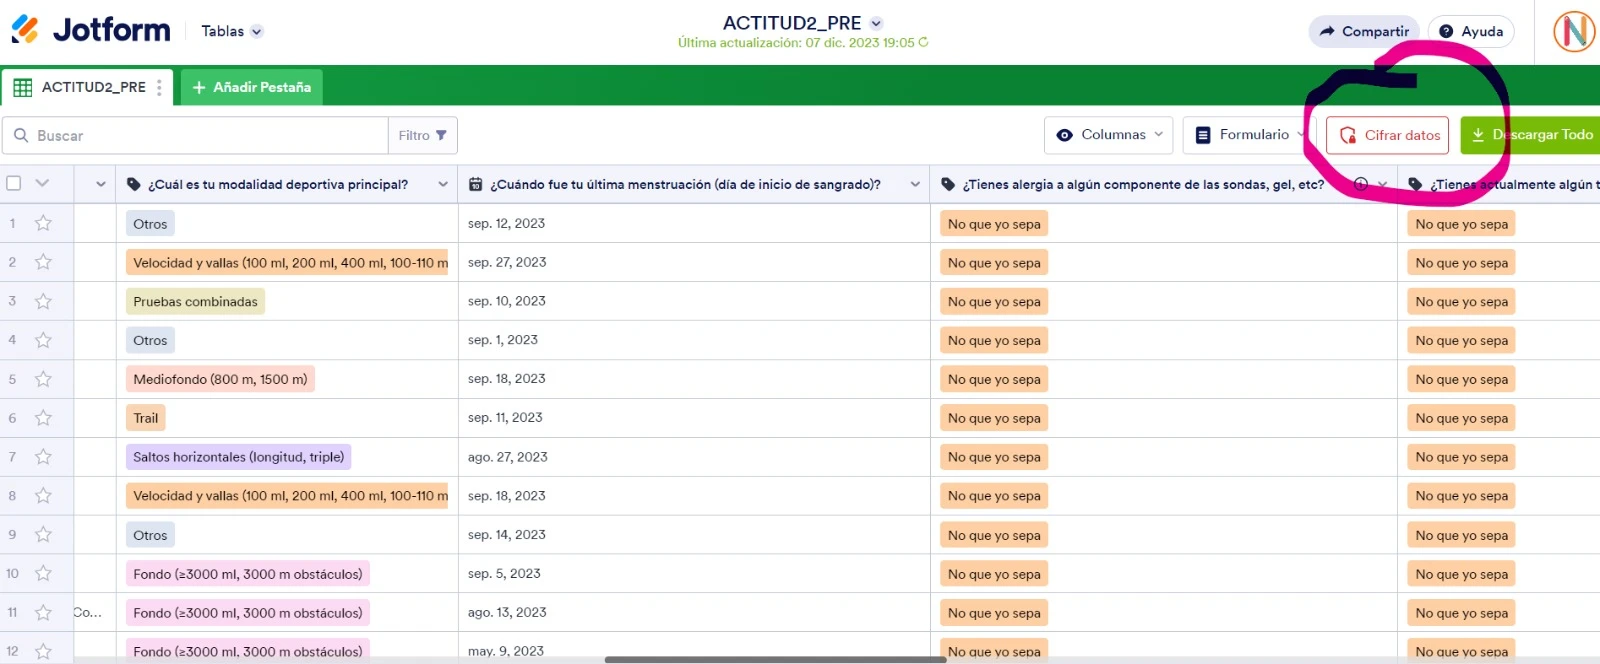Click the Cifrar datos button
Viewport: 1600px width, 664px height.
point(1388,135)
